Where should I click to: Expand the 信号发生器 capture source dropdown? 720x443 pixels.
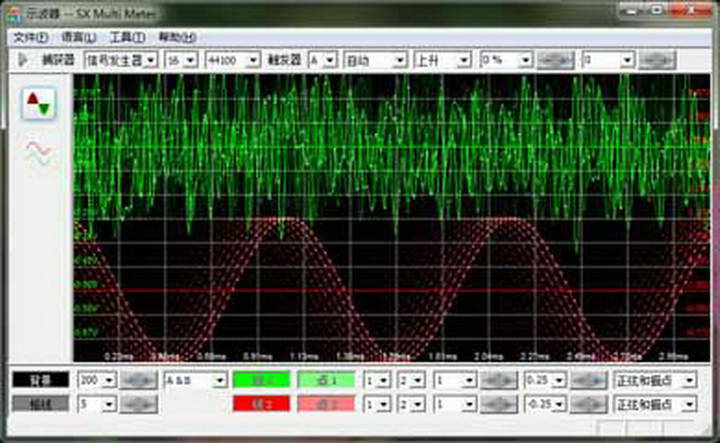coord(120,60)
